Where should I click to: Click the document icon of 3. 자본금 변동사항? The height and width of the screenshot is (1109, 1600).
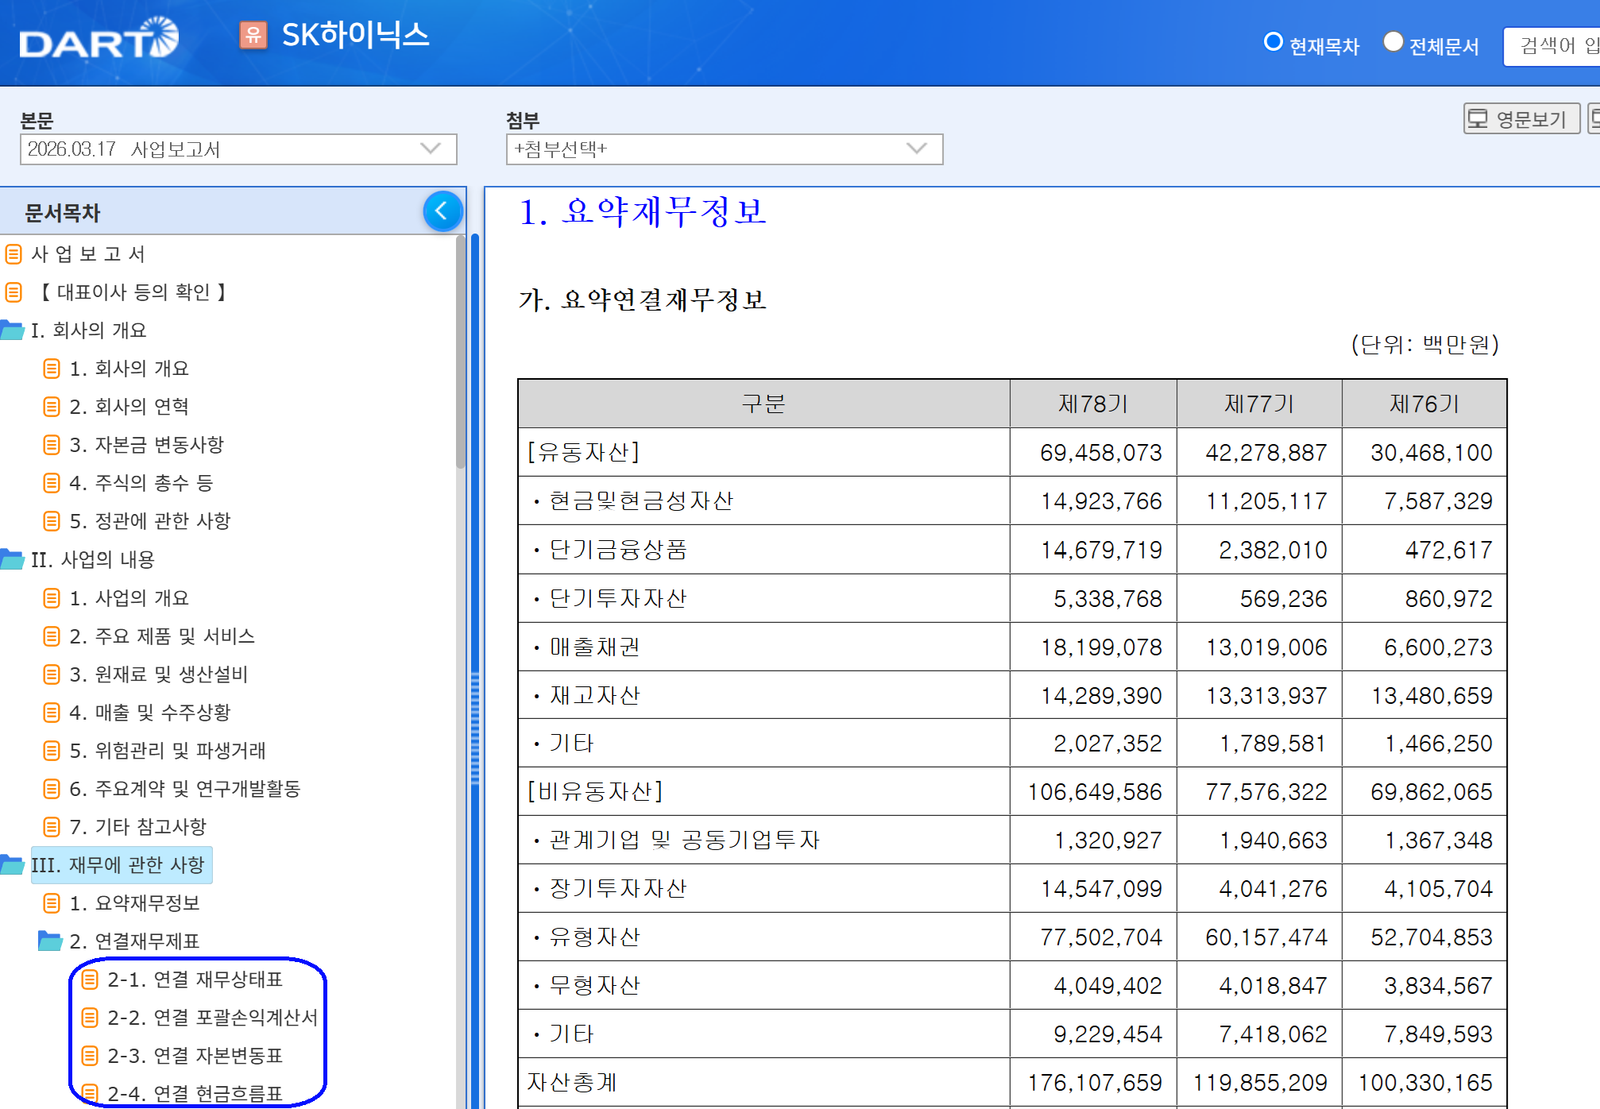pyautogui.click(x=52, y=444)
